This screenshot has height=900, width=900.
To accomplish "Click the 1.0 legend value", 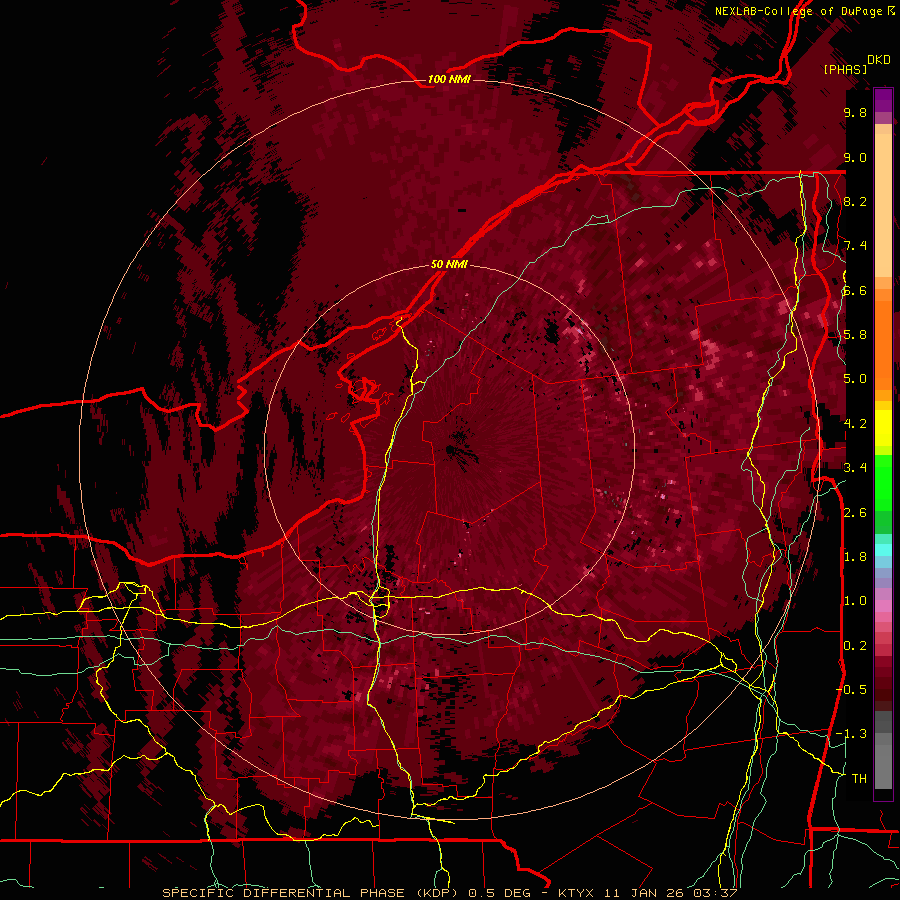I will click(855, 601).
